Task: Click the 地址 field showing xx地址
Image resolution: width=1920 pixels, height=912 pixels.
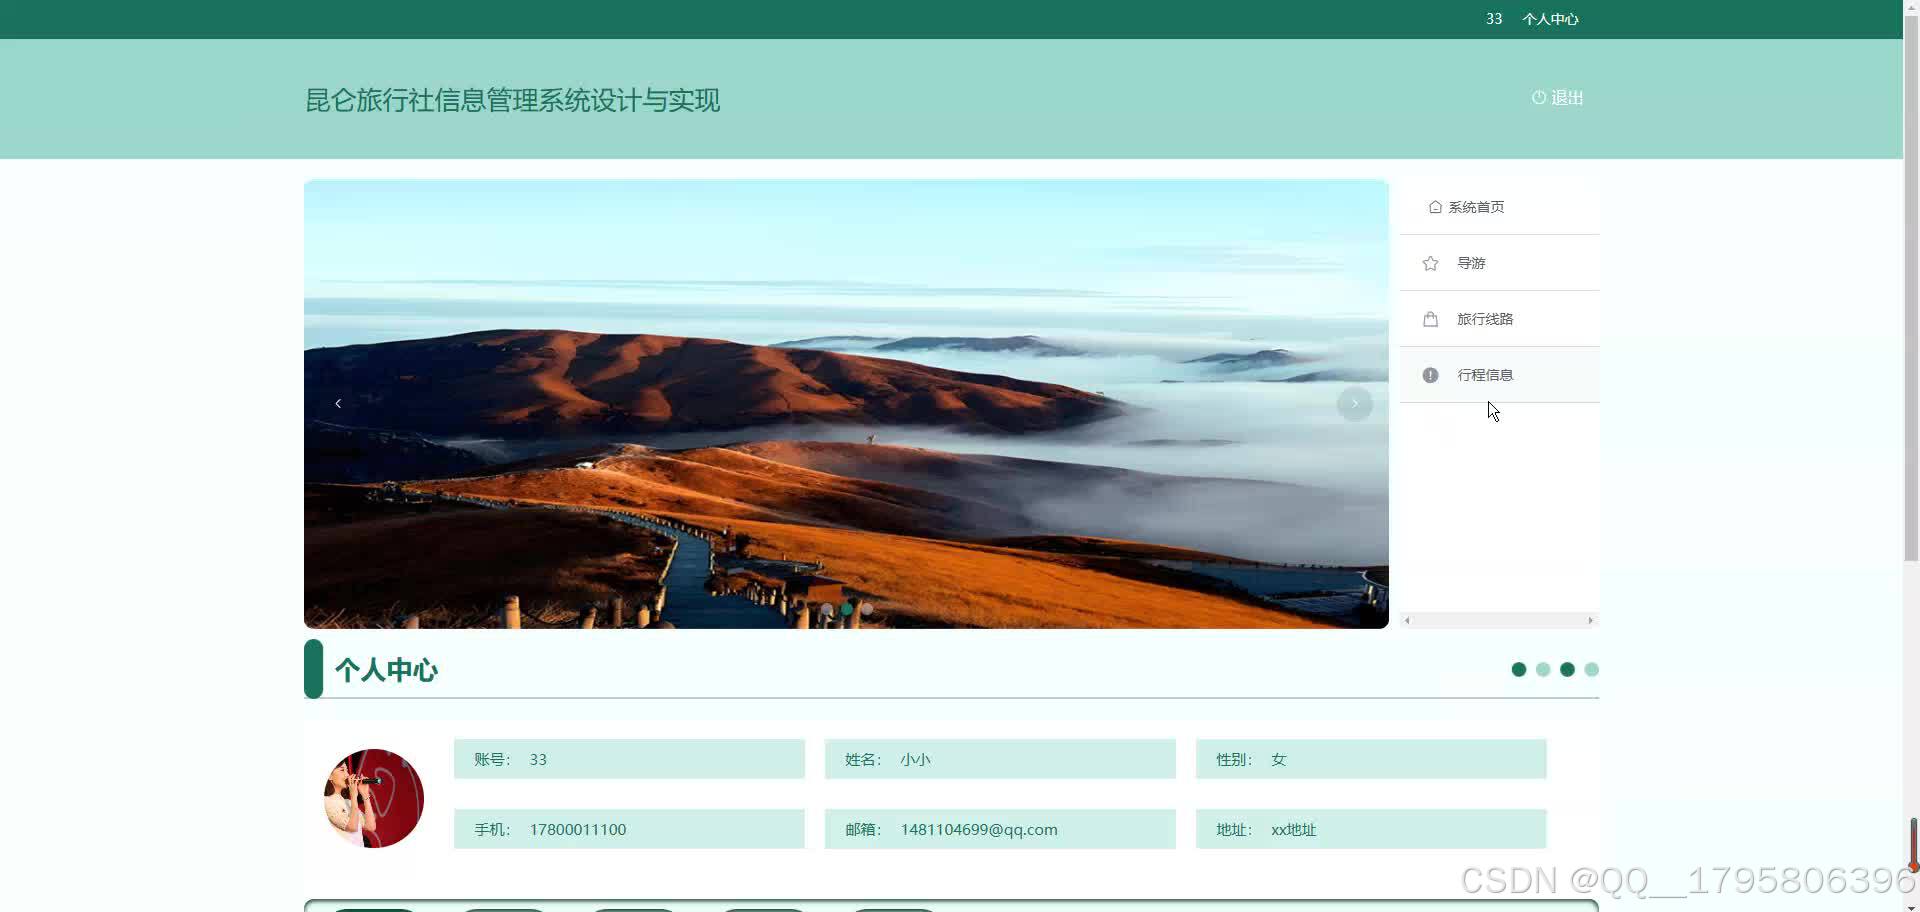Action: click(x=1371, y=829)
